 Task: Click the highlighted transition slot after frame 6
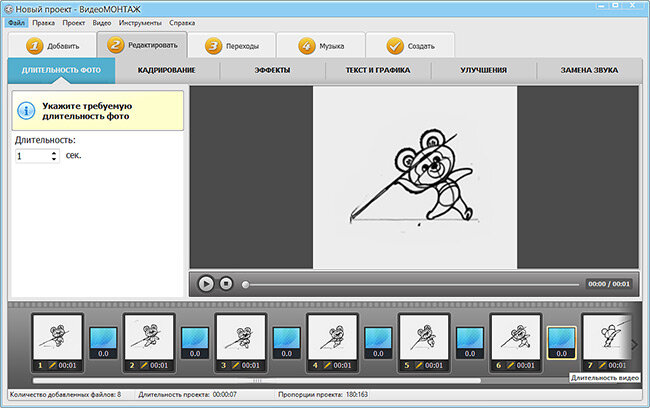click(x=562, y=342)
